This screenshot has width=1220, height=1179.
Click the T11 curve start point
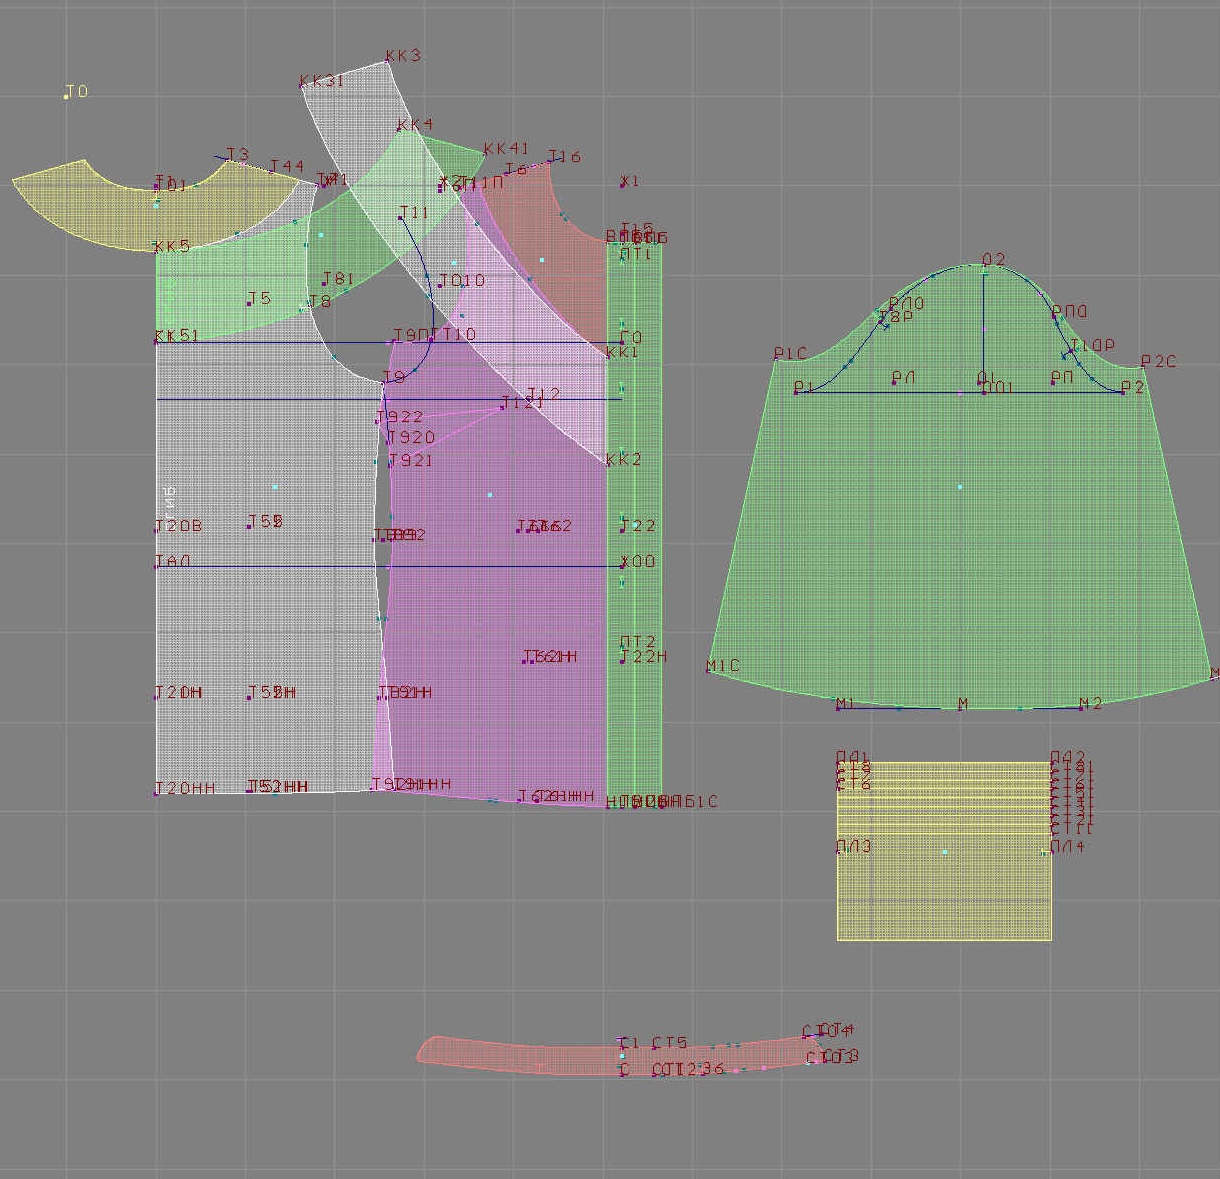click(401, 218)
